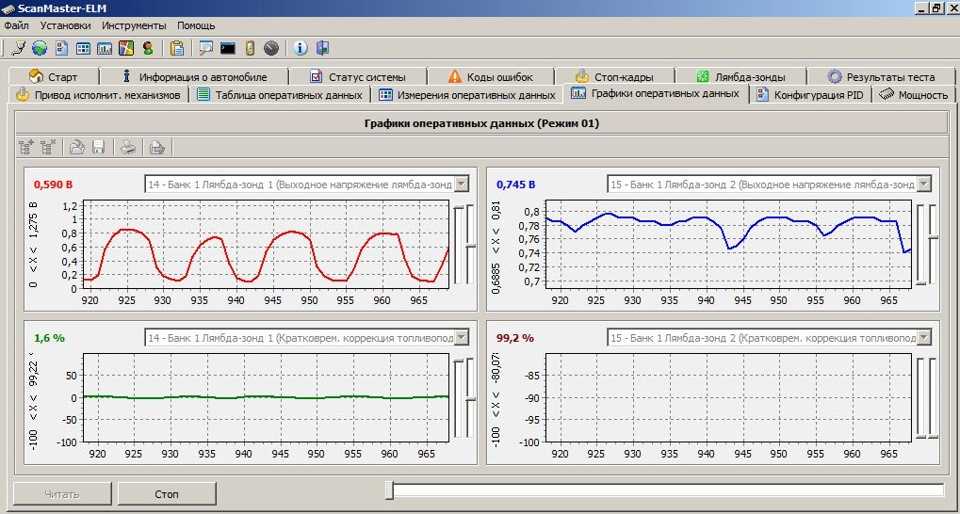This screenshot has width=960, height=514.
Task: Click the Стоп button
Action: click(x=167, y=494)
